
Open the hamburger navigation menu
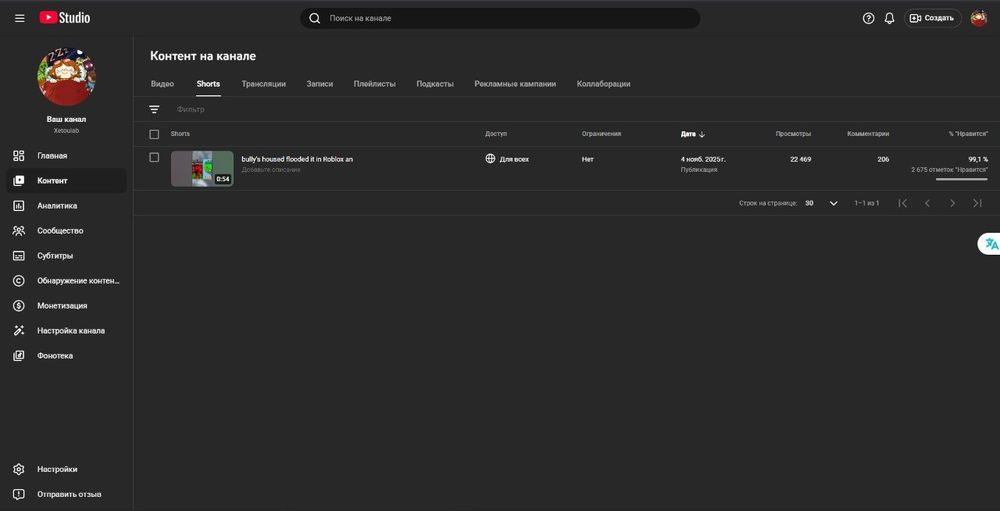pos(20,18)
